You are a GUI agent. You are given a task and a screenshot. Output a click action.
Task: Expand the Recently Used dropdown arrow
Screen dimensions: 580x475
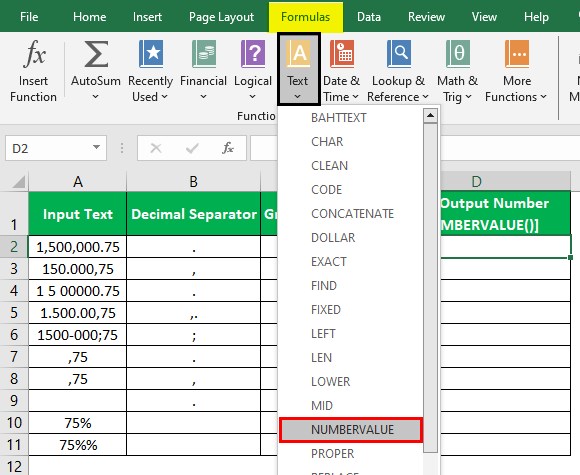pyautogui.click(x=165, y=97)
